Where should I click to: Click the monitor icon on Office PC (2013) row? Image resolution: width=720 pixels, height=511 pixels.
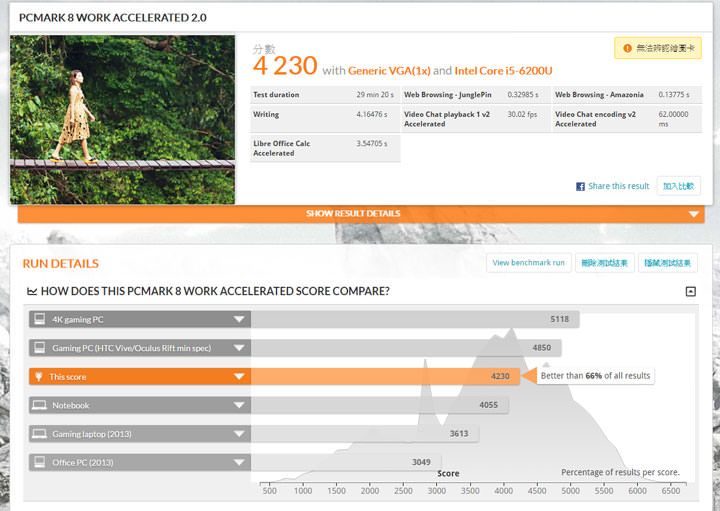40,462
